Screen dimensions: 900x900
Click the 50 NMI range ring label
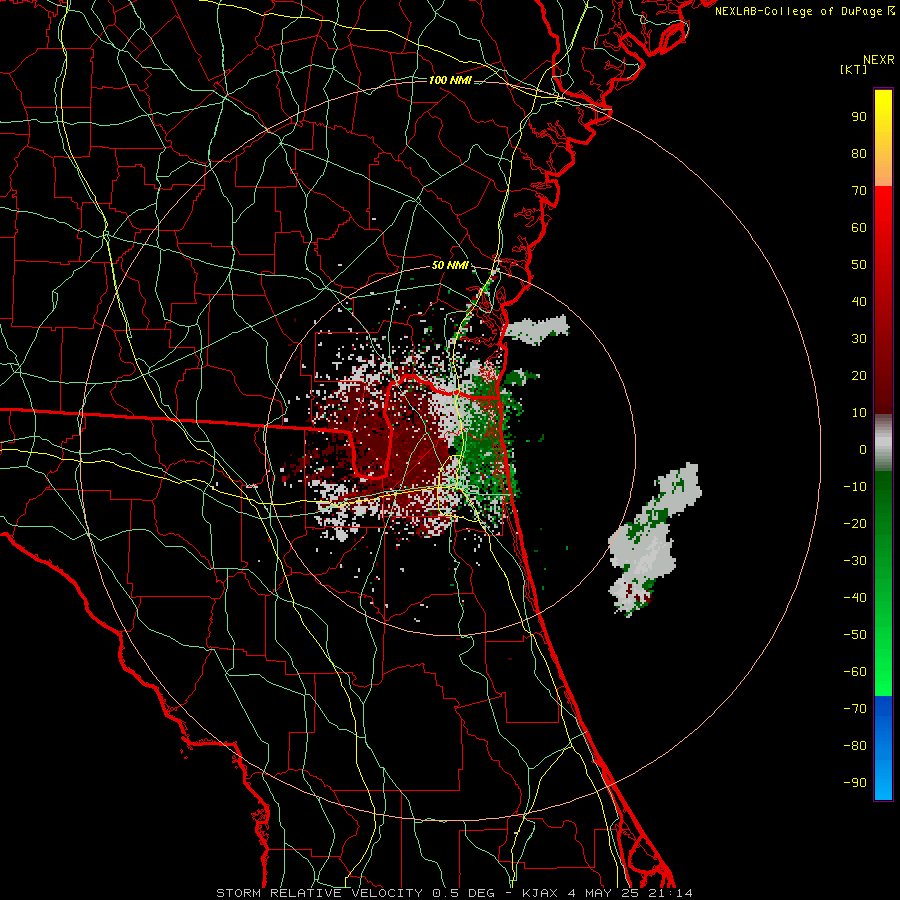point(450,265)
